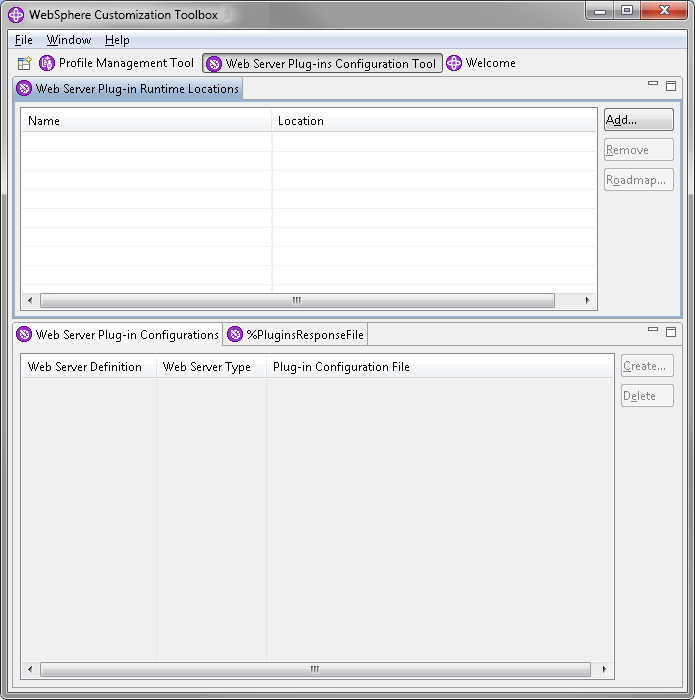Minimize the Runtime Locations view panel
Image resolution: width=695 pixels, height=700 pixels.
(653, 83)
